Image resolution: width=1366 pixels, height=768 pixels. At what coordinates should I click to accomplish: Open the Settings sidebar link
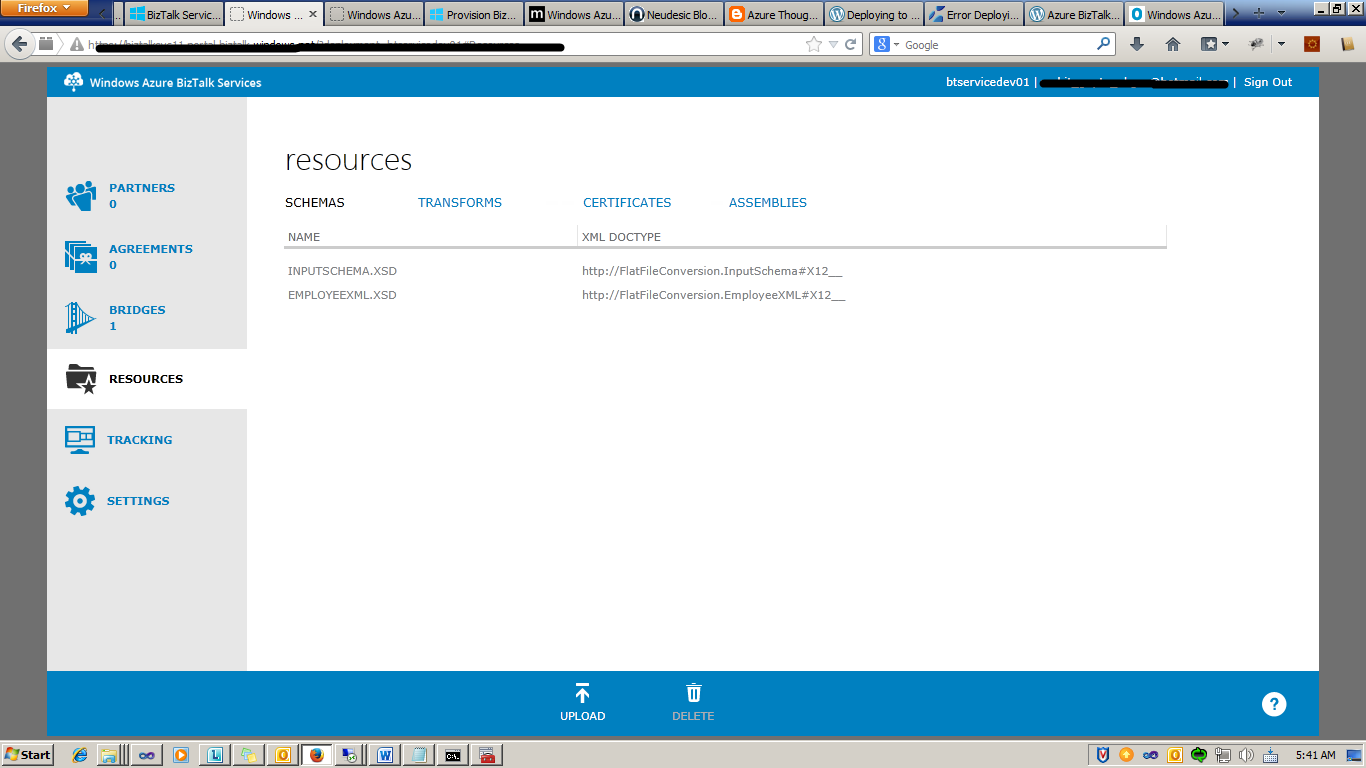point(138,501)
